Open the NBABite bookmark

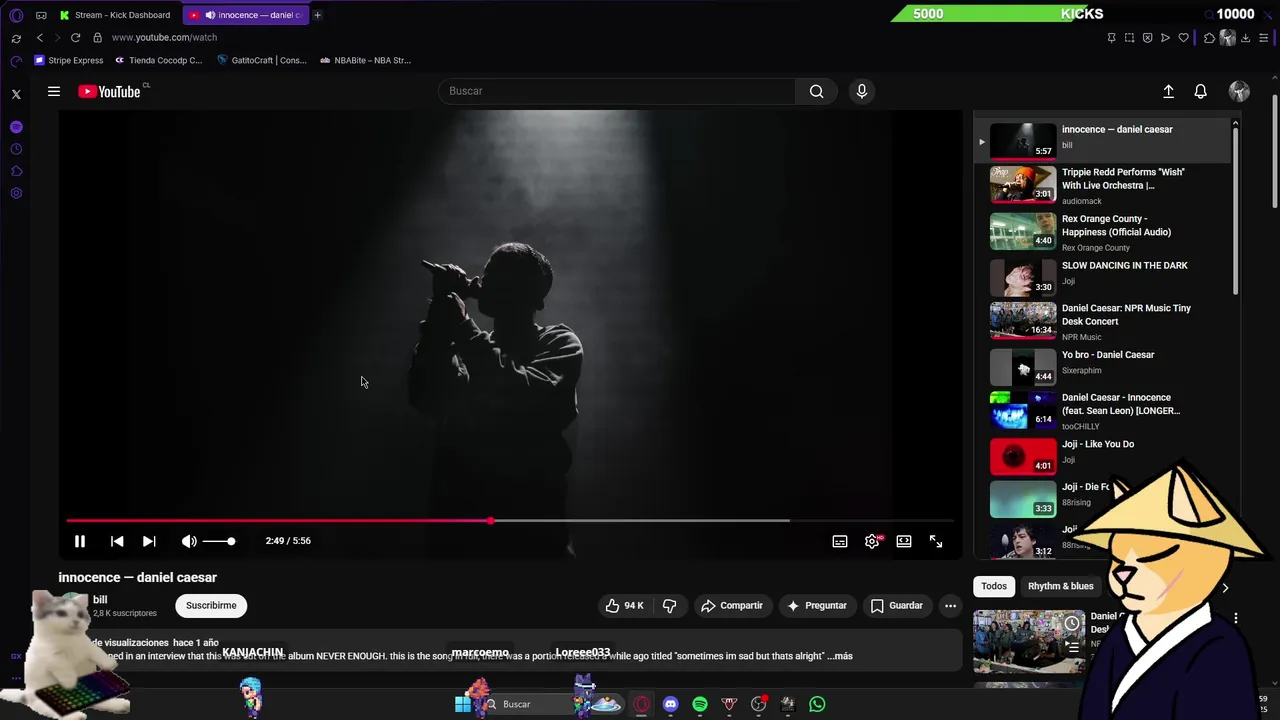(x=366, y=60)
